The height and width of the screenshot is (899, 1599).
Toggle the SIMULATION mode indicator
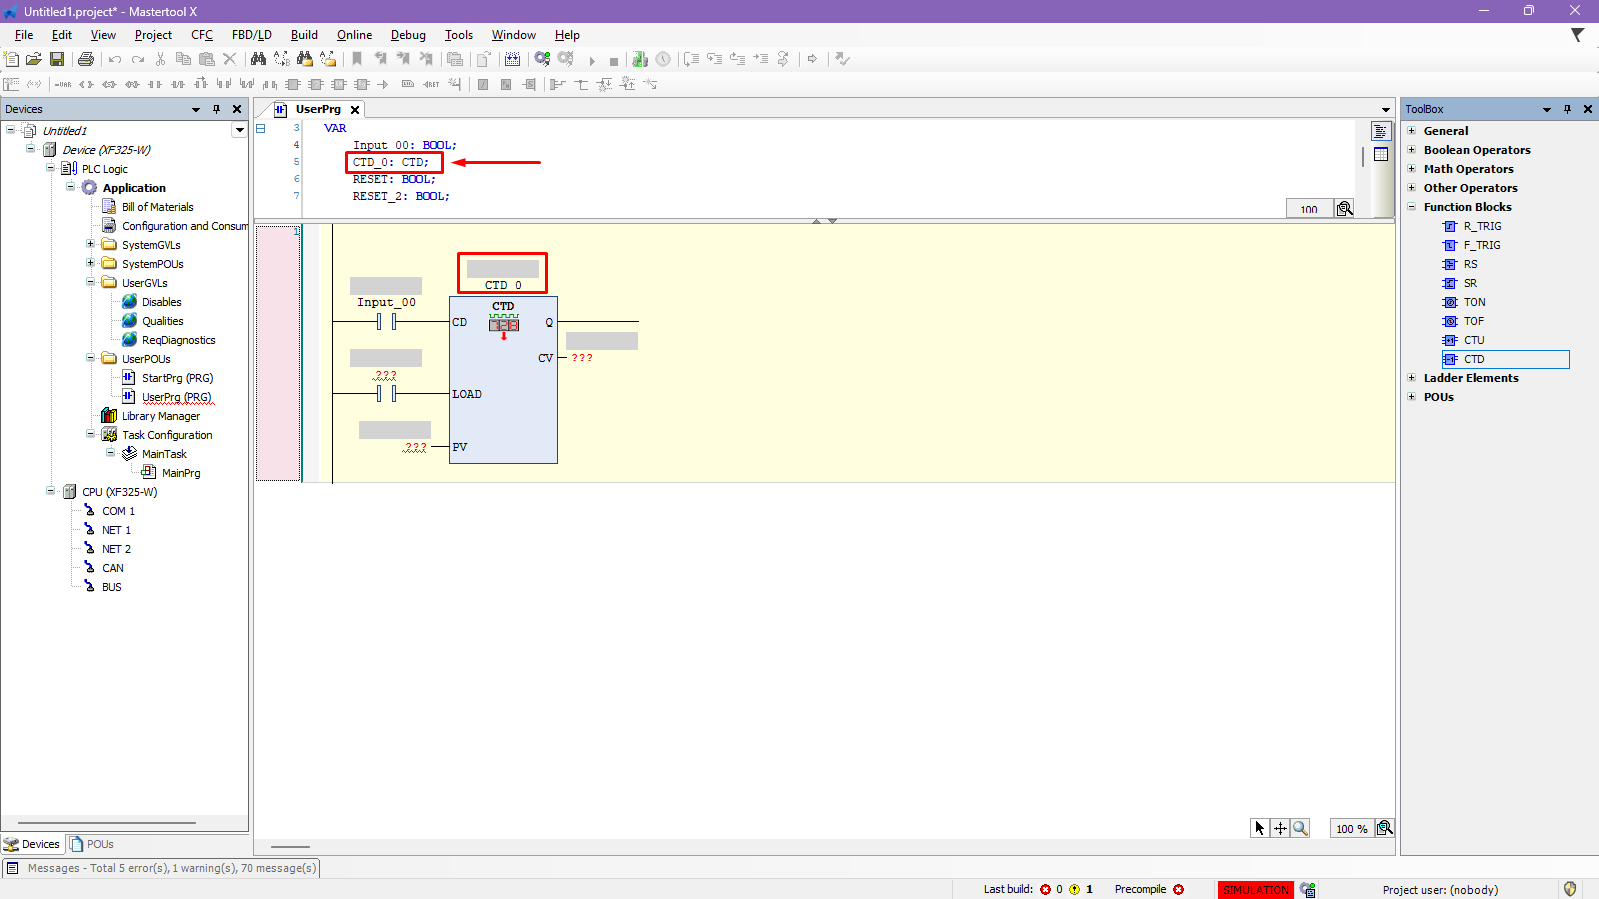[x=1255, y=889]
